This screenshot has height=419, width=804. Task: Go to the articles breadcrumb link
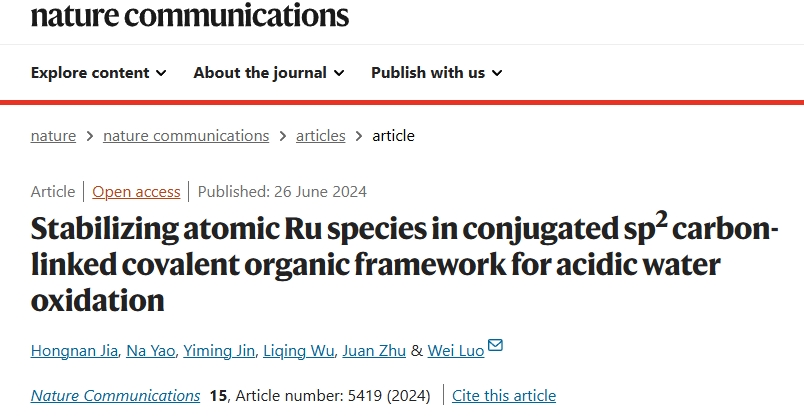point(320,136)
